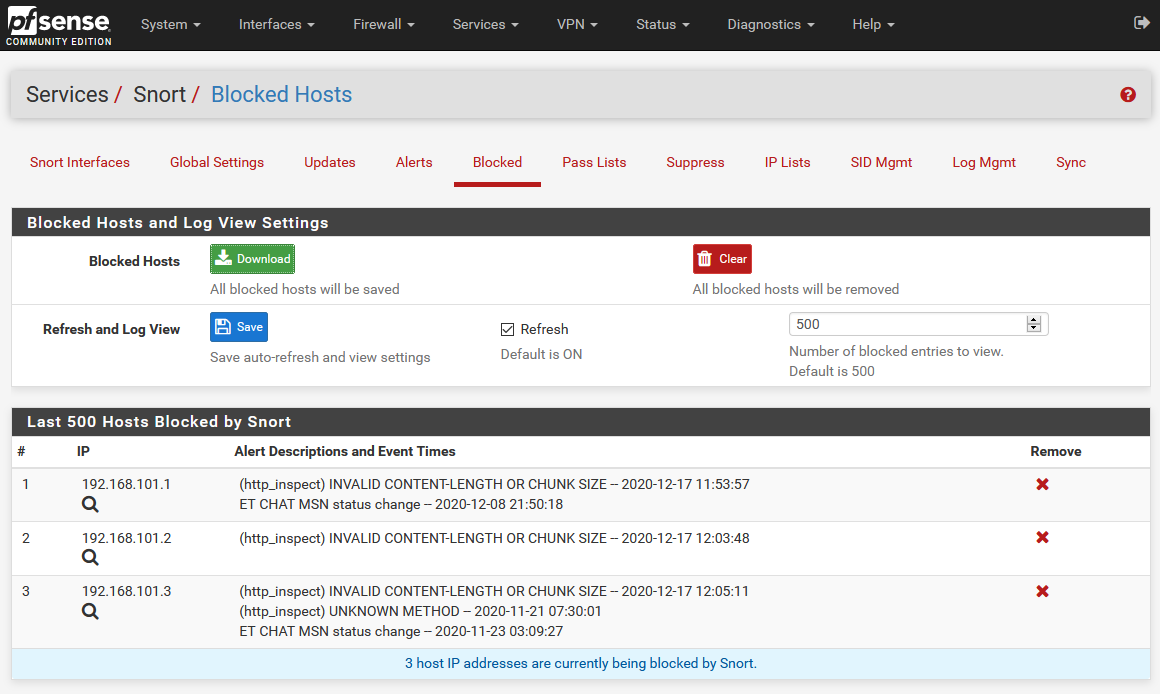
Task: Look up 192.168.101.3 with magnifier icon
Action: point(90,611)
